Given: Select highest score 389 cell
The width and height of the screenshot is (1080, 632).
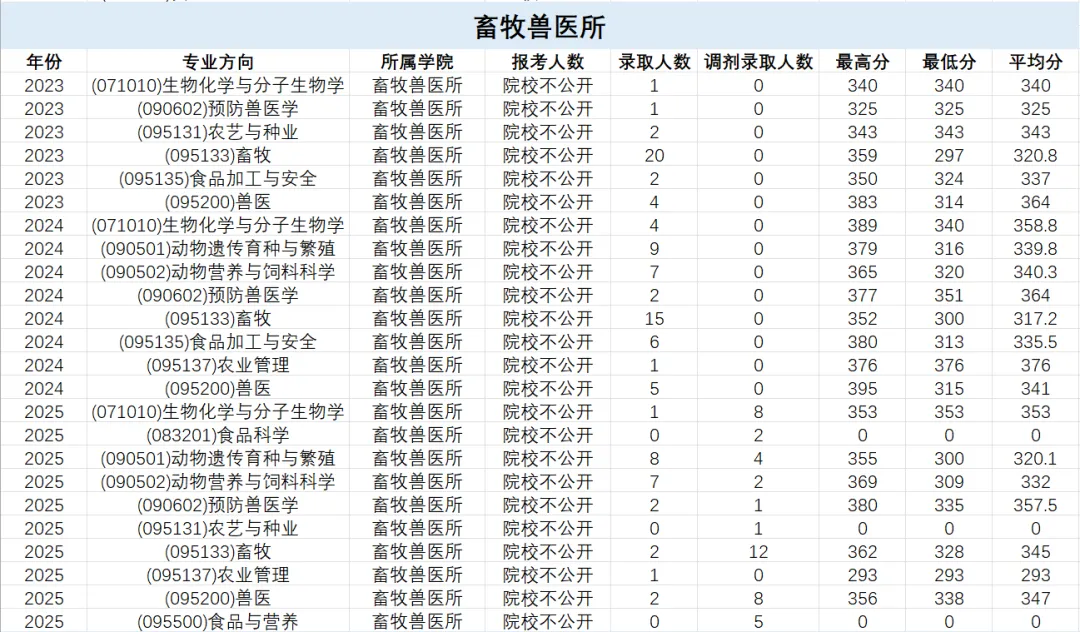Looking at the screenshot, I should (x=862, y=225).
